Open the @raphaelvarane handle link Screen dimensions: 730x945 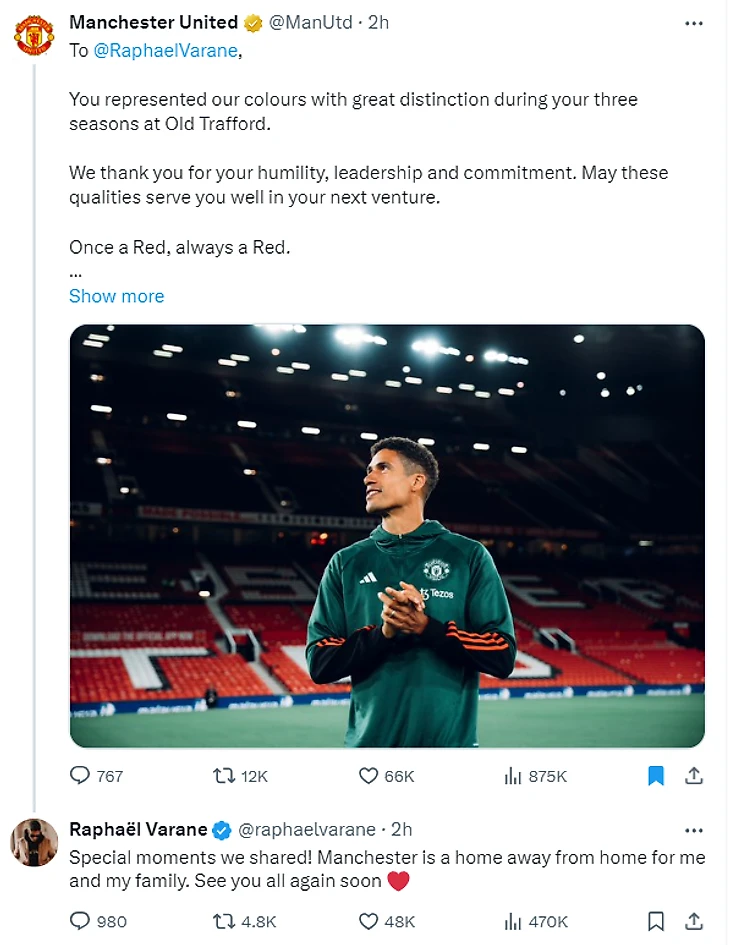pos(308,830)
